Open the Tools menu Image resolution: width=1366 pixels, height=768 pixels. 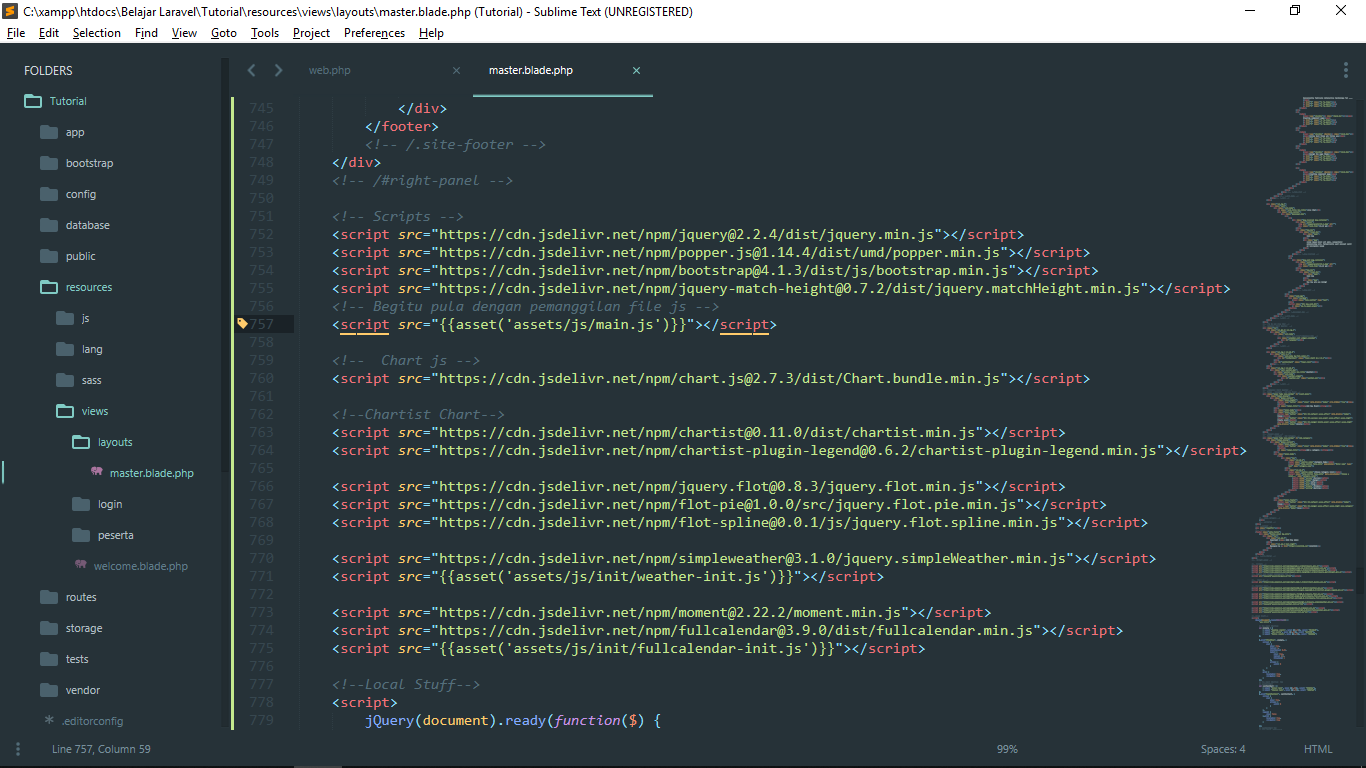[265, 33]
